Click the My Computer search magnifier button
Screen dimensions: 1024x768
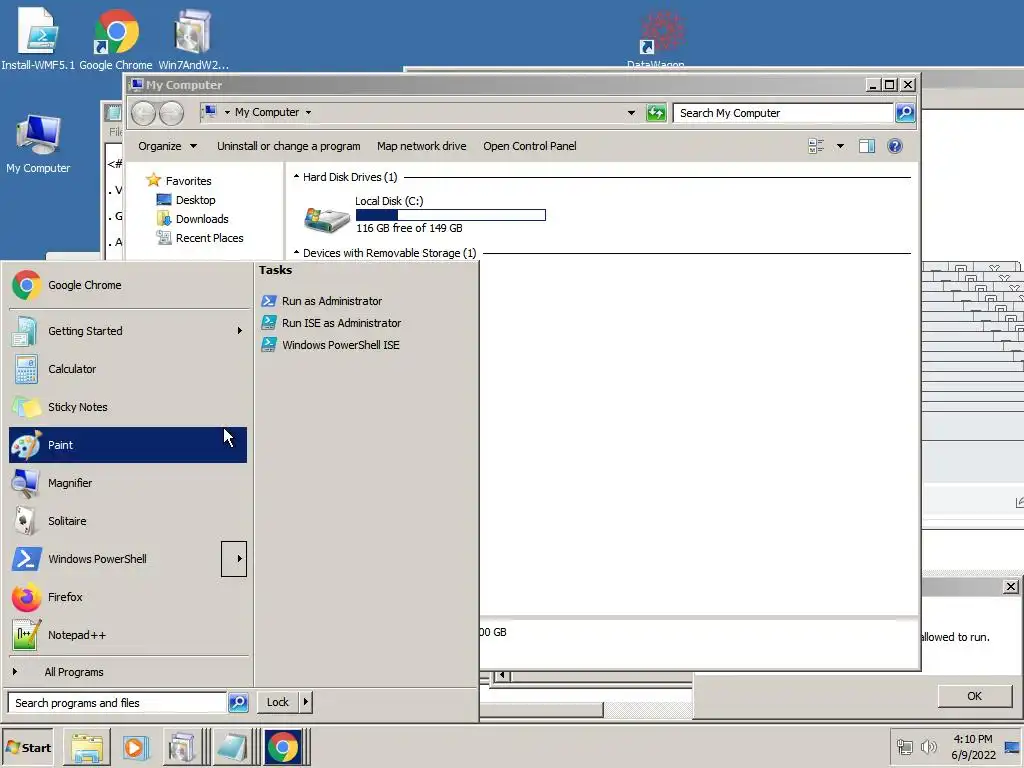(x=905, y=113)
